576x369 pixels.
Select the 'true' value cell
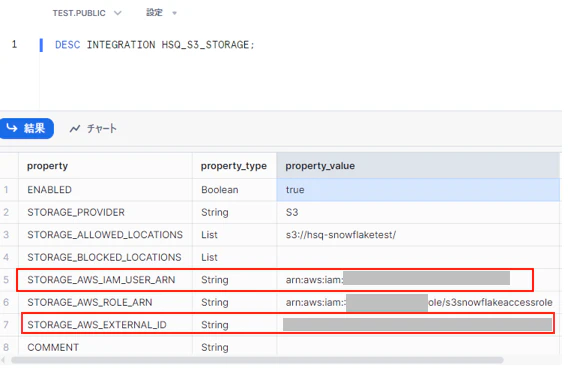[418, 190]
